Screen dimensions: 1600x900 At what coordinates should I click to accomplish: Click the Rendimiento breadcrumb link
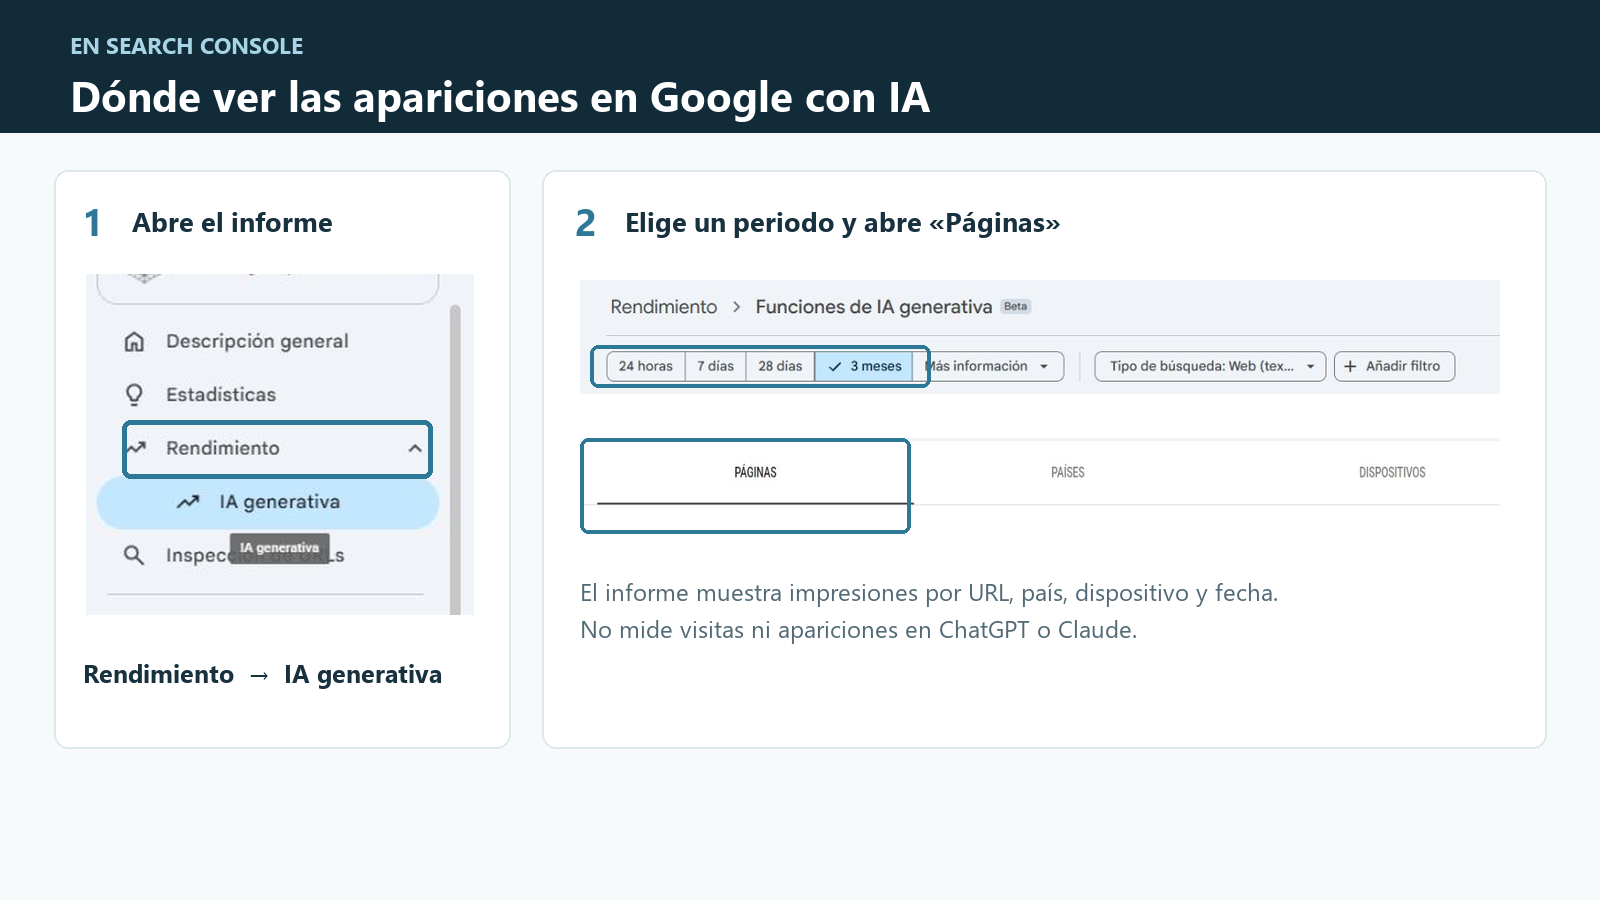click(x=664, y=307)
